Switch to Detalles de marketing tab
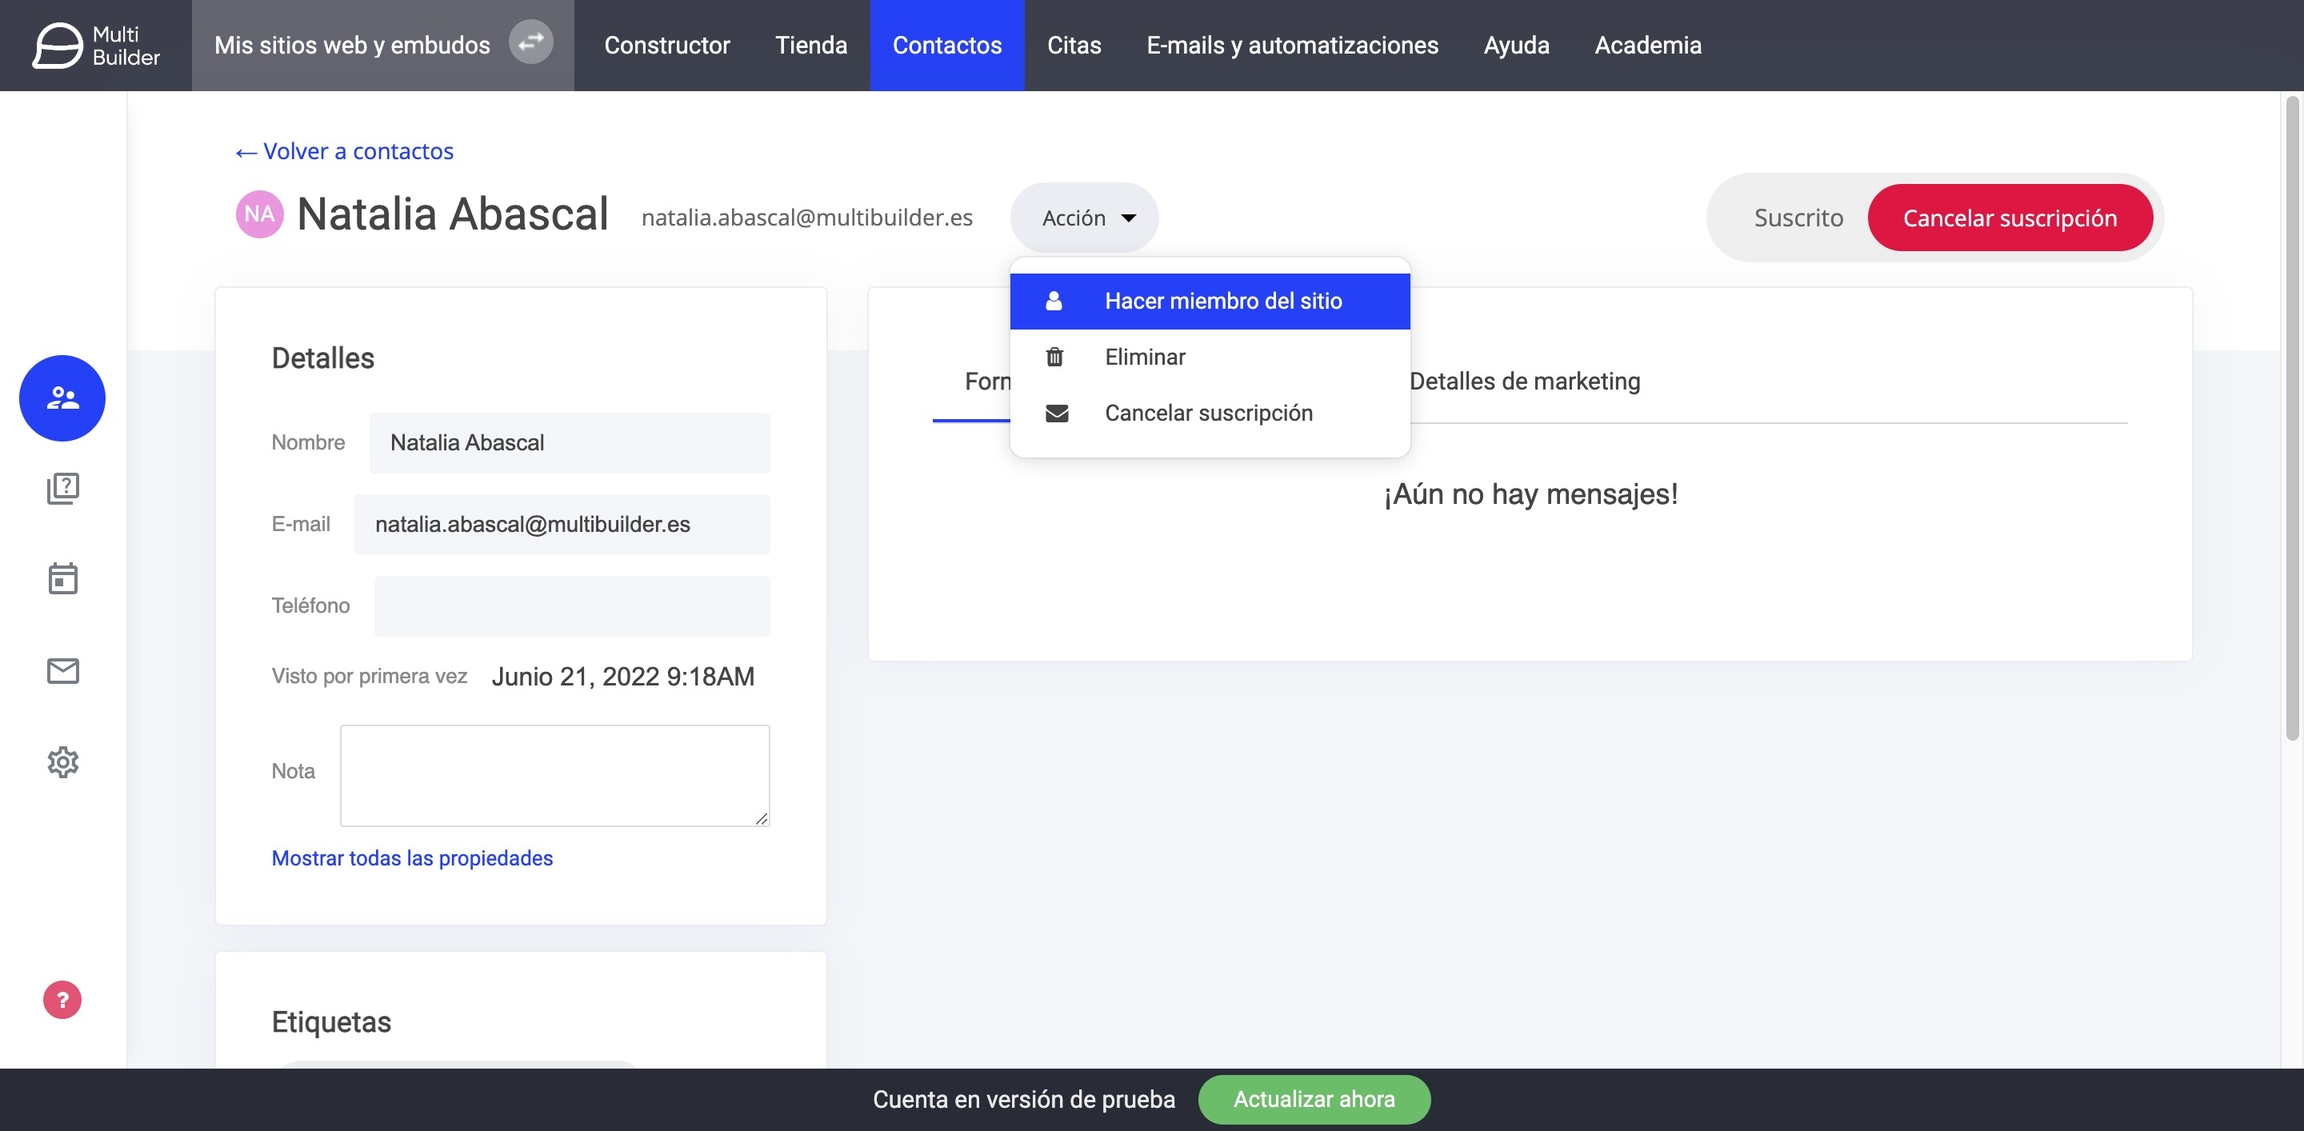This screenshot has width=2304, height=1131. click(1524, 381)
